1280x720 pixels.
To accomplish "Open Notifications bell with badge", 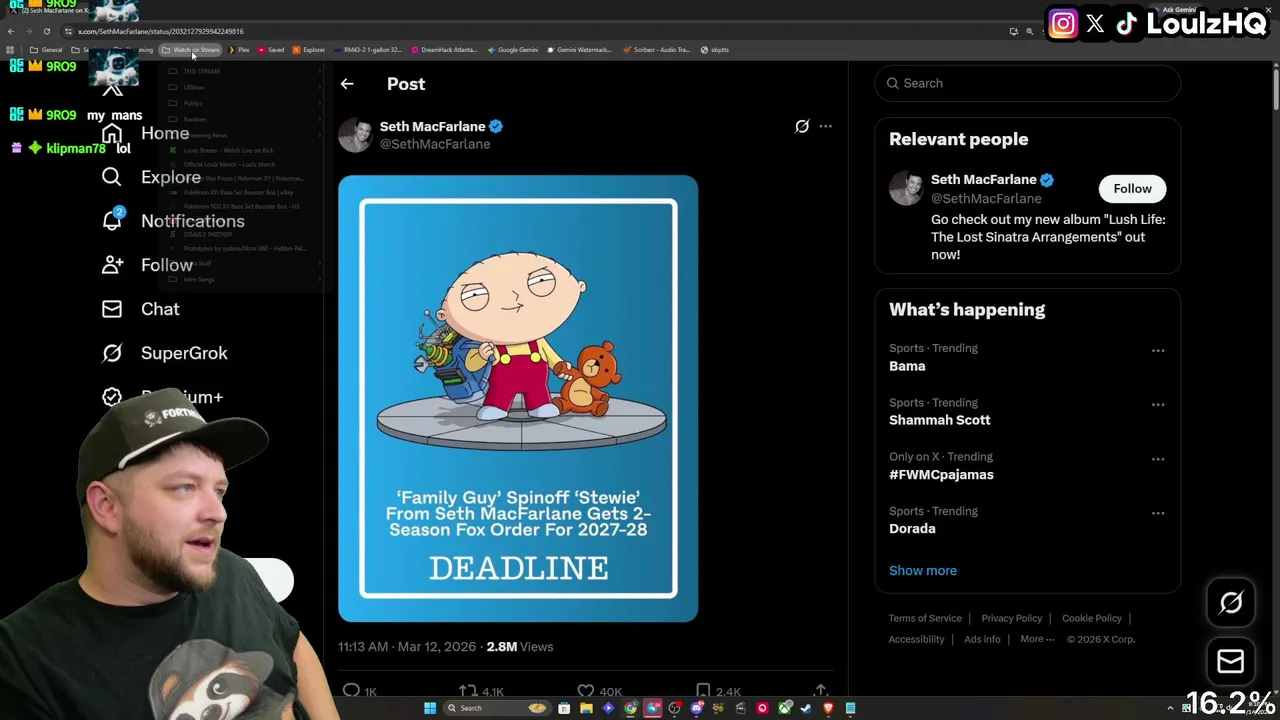I will coord(112,220).
